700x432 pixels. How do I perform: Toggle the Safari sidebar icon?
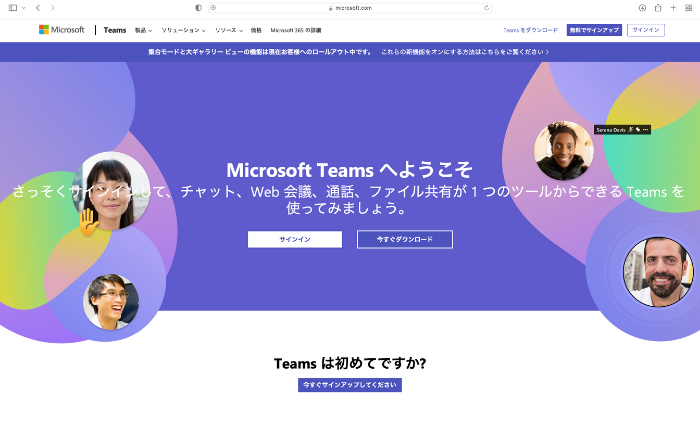click(13, 8)
